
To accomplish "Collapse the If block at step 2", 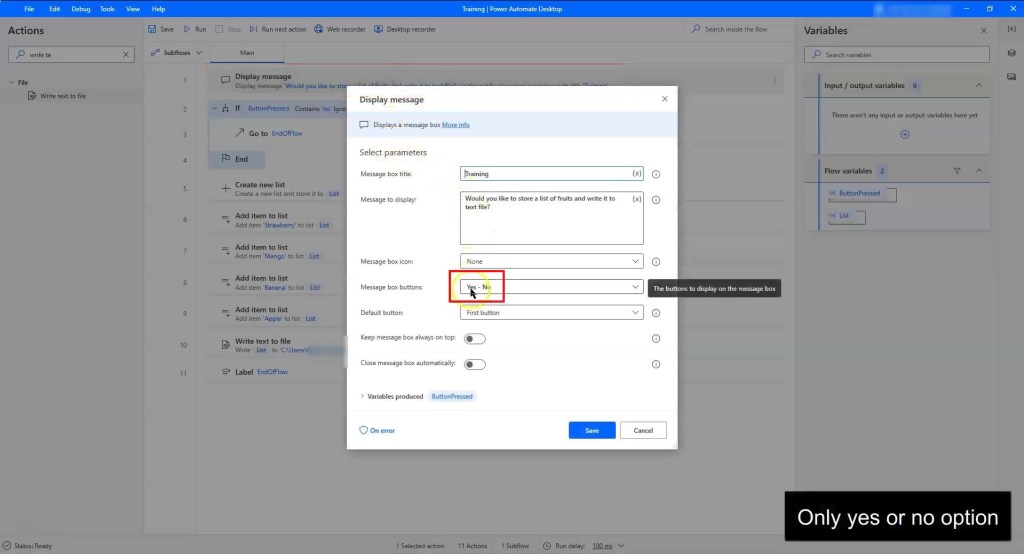I will click(x=214, y=108).
